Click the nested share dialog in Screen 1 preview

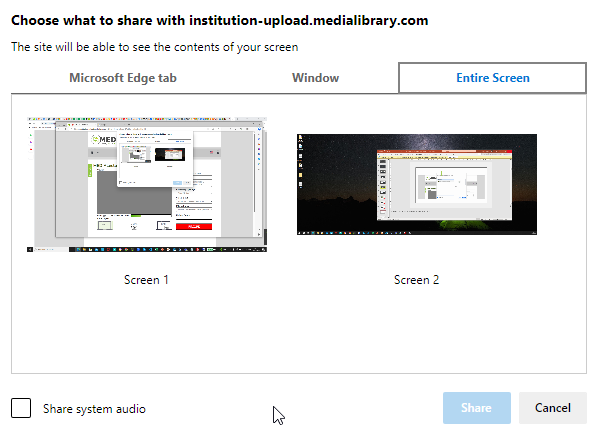155,159
